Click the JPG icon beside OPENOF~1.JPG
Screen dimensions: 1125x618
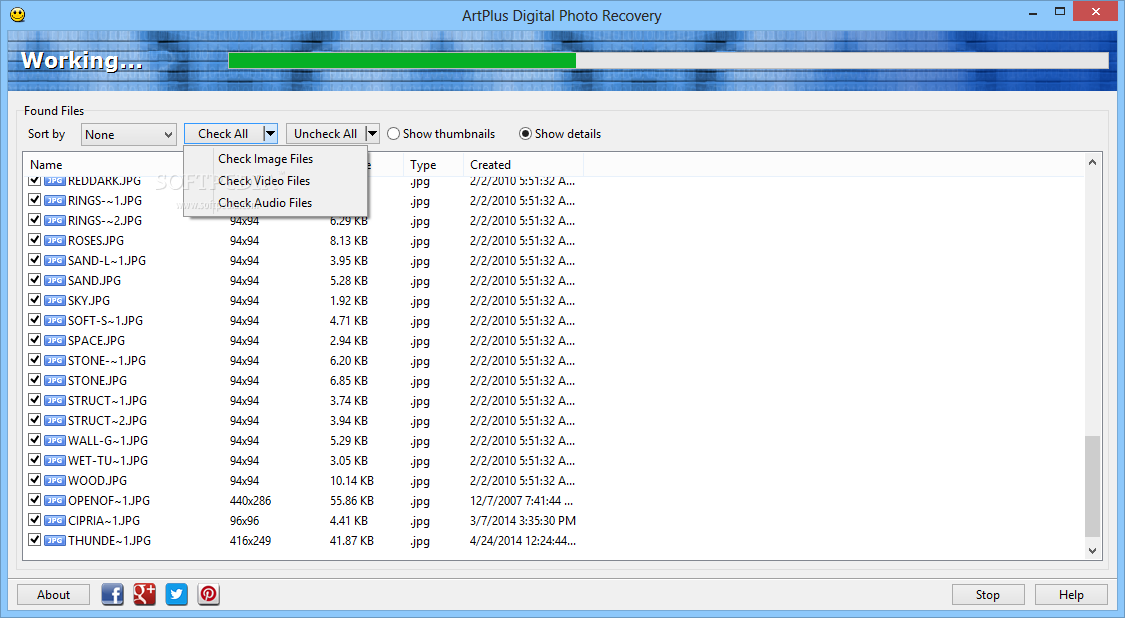[x=55, y=501]
